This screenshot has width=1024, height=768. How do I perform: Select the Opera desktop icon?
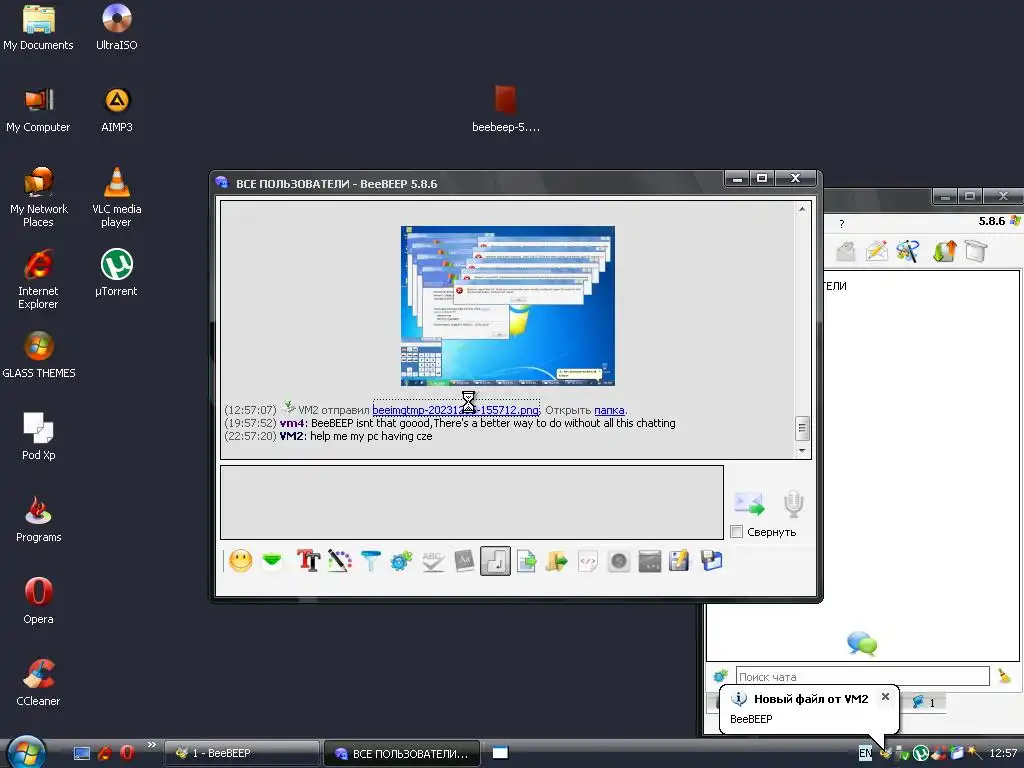click(x=38, y=601)
